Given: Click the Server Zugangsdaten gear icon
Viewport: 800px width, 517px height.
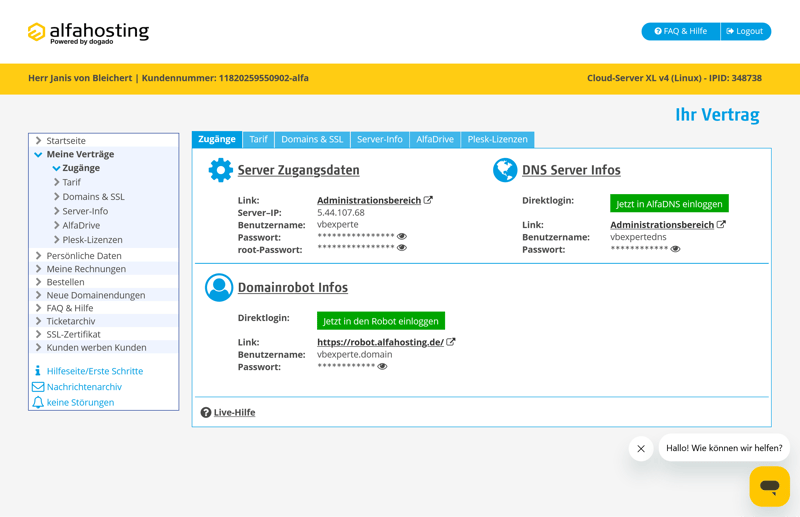Looking at the screenshot, I should [x=220, y=170].
